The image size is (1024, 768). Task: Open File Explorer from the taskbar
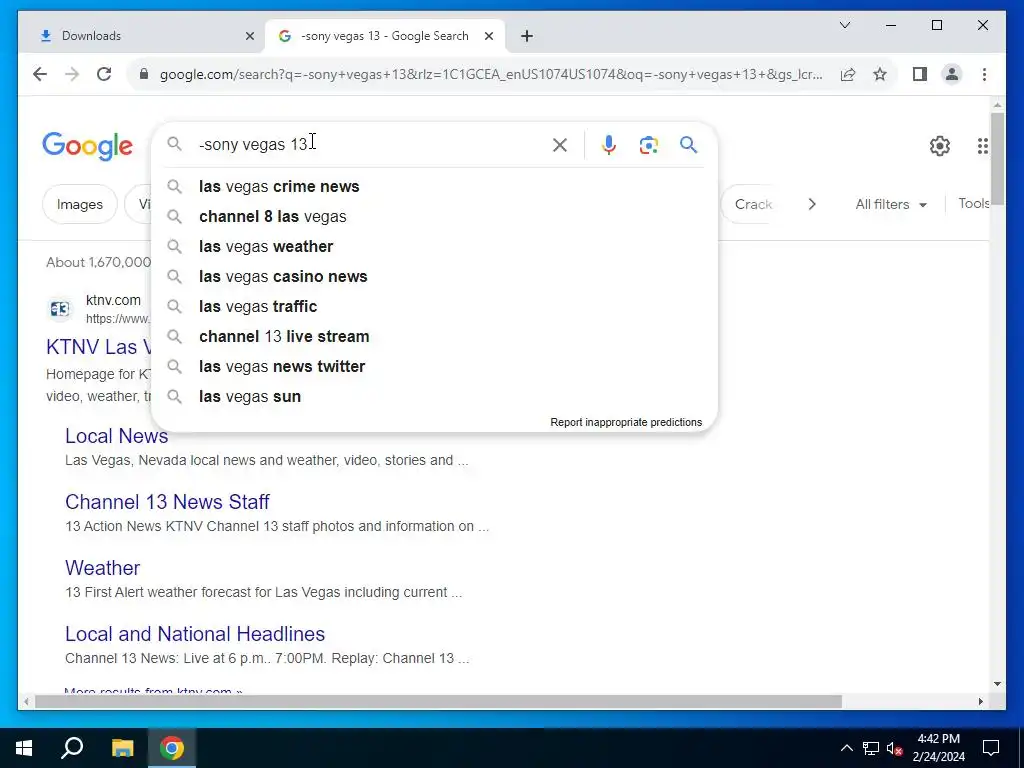coord(122,748)
